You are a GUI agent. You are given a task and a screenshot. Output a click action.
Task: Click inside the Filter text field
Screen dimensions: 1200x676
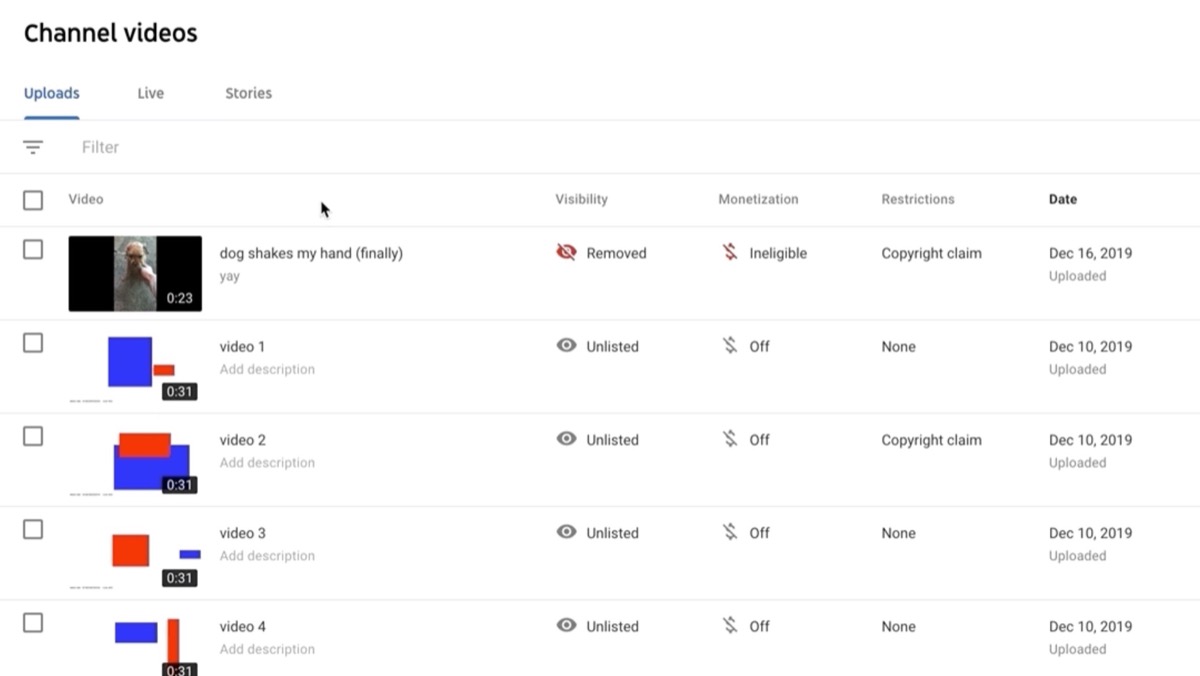coord(100,146)
